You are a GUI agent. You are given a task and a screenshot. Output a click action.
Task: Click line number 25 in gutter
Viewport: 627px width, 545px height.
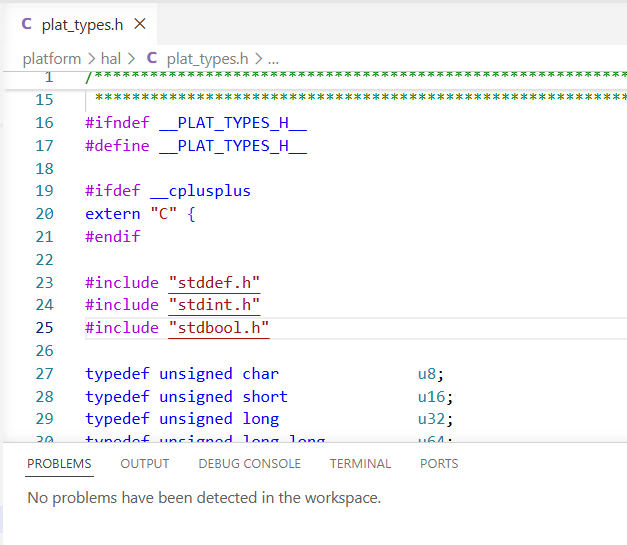pyautogui.click(x=44, y=328)
